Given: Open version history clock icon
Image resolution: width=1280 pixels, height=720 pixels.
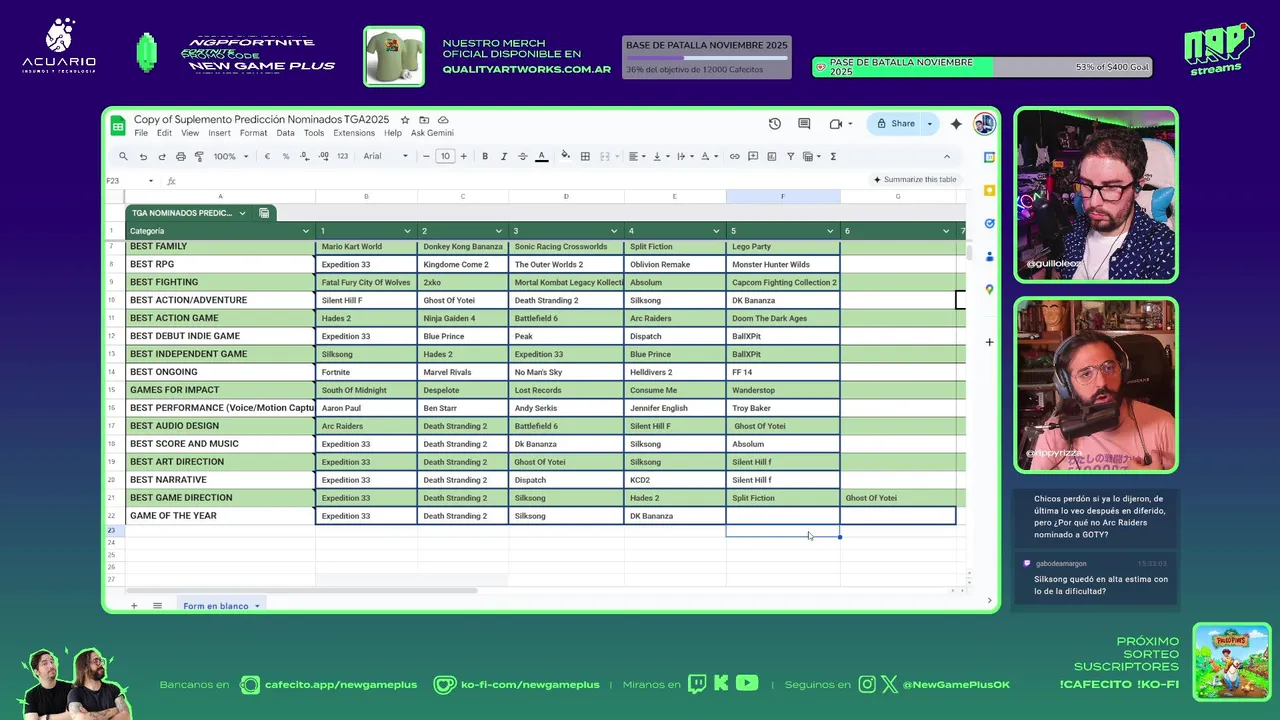Looking at the screenshot, I should (x=774, y=124).
